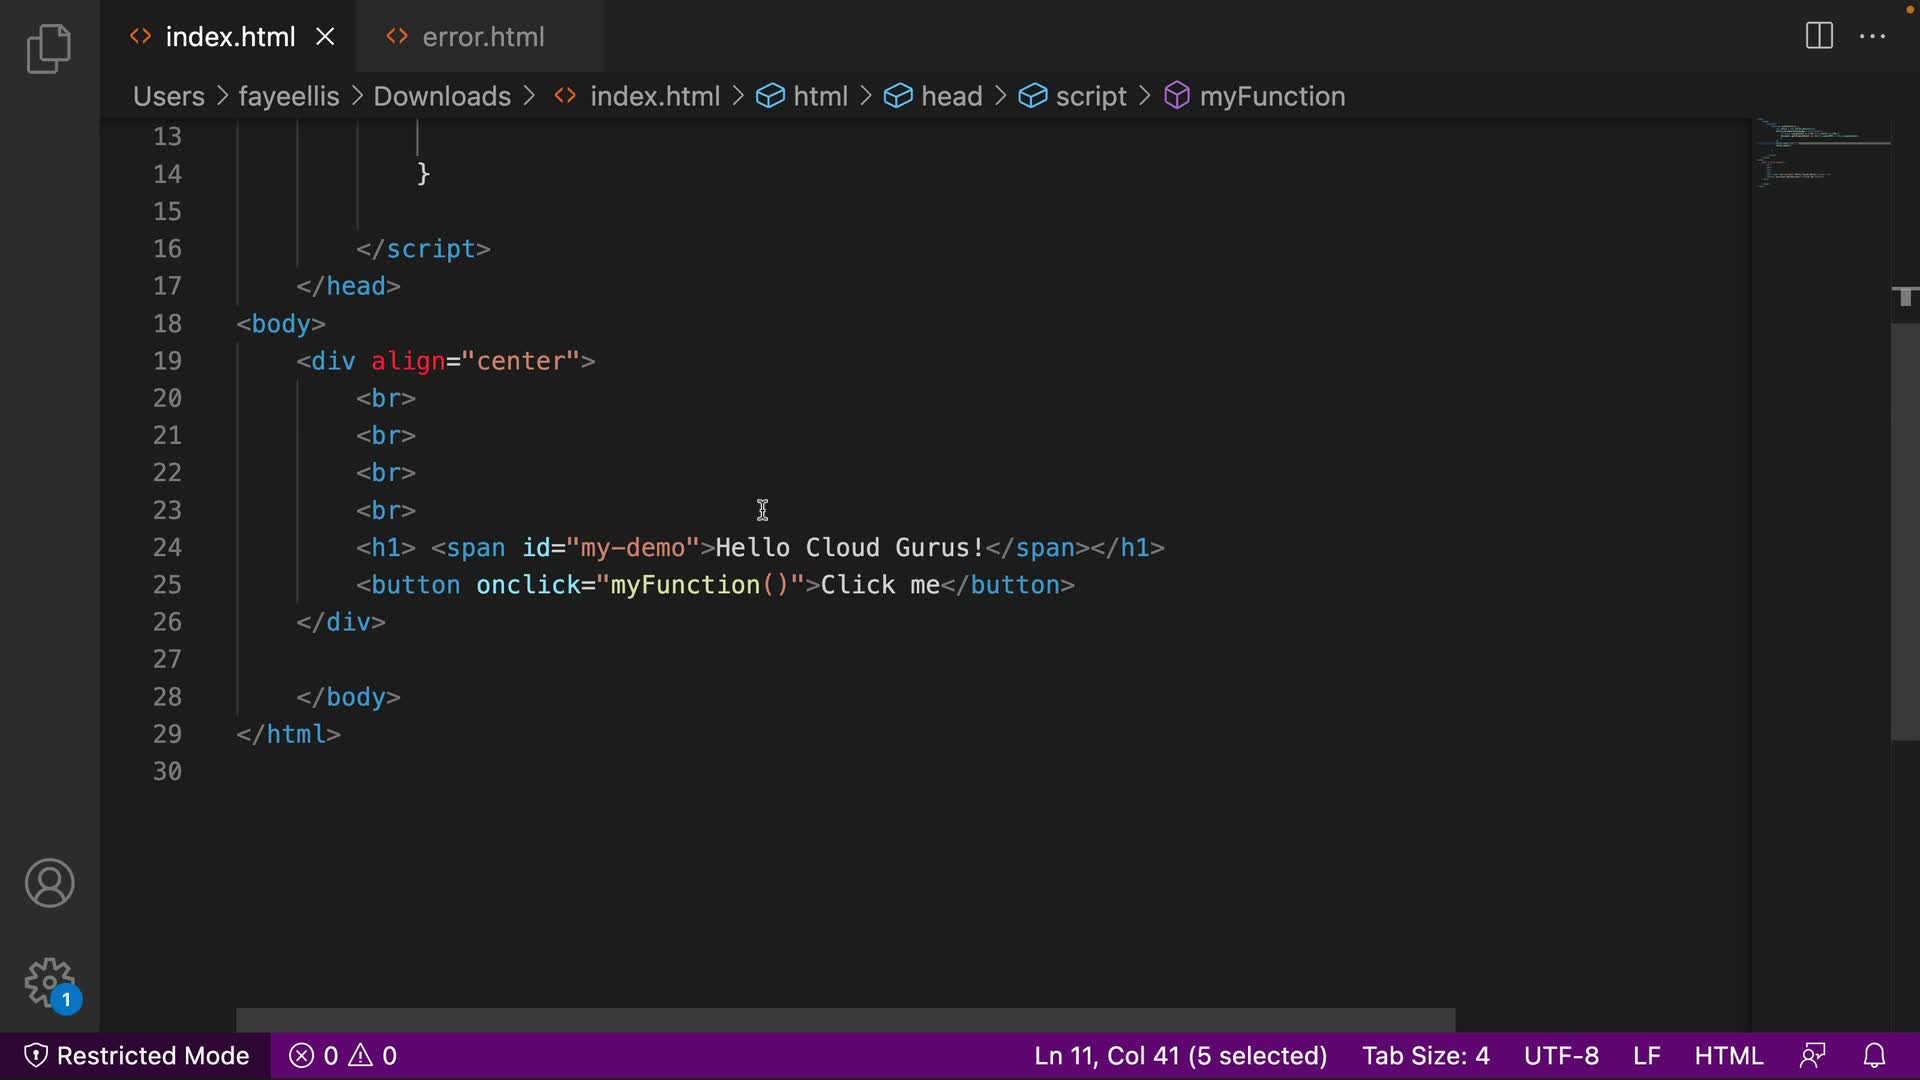
Task: Change Tab Size: 4 indentation setting
Action: pos(1425,1056)
